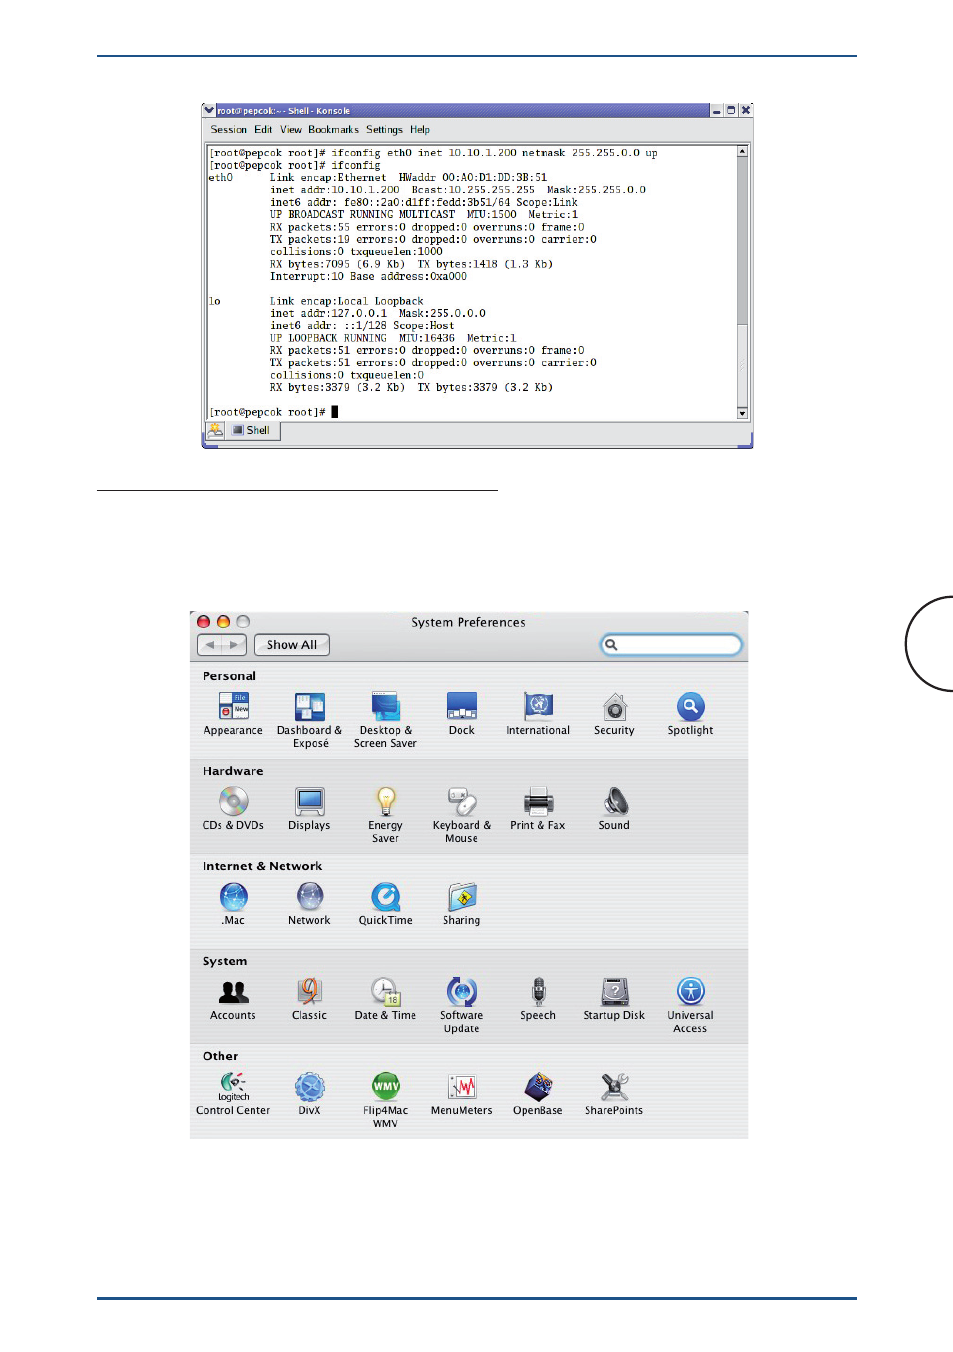Open SharePoints preference pane
The width and height of the screenshot is (953, 1352).
tap(614, 1094)
